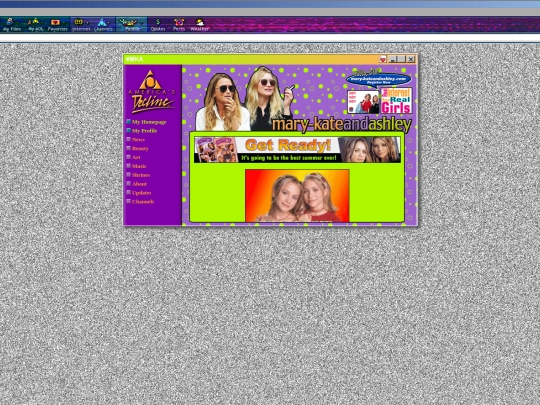540x405 pixels.
Task: Open the Music sidebar link
Action: [x=139, y=166]
